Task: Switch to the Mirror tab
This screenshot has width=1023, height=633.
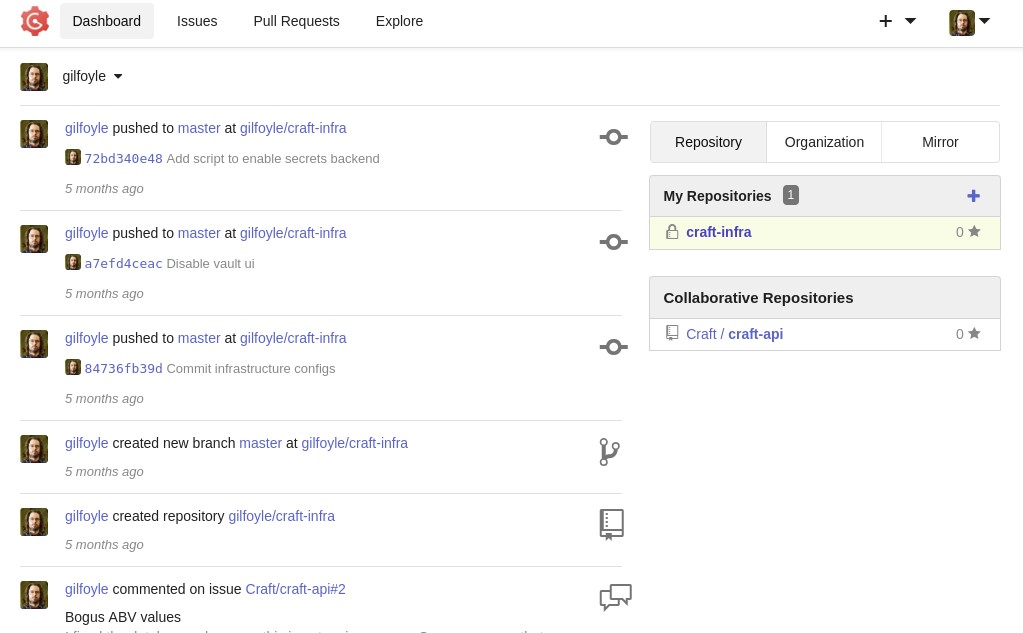Action: 940,142
